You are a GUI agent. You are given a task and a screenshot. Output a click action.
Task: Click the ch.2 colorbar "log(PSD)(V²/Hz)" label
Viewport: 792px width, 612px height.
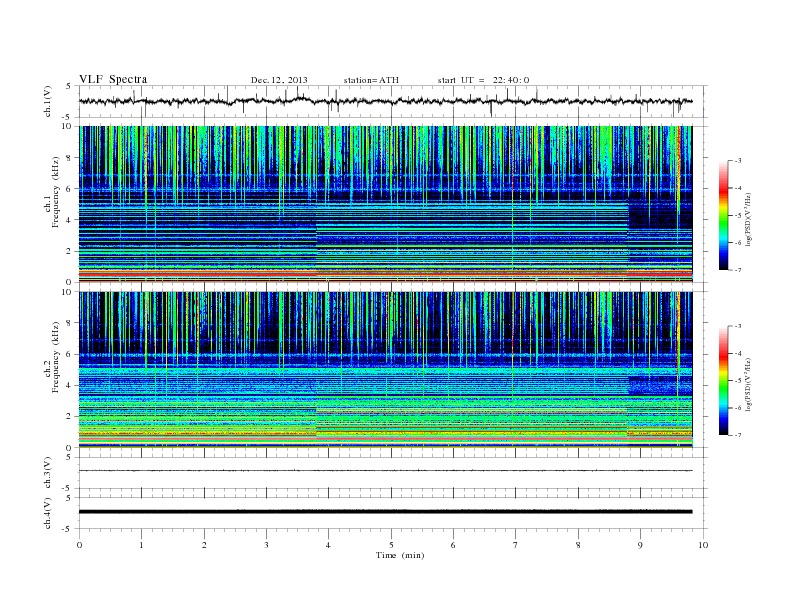tap(749, 385)
